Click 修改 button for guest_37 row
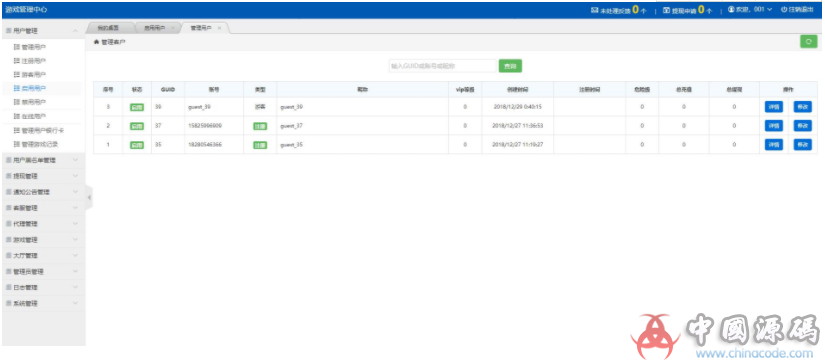 coord(802,126)
